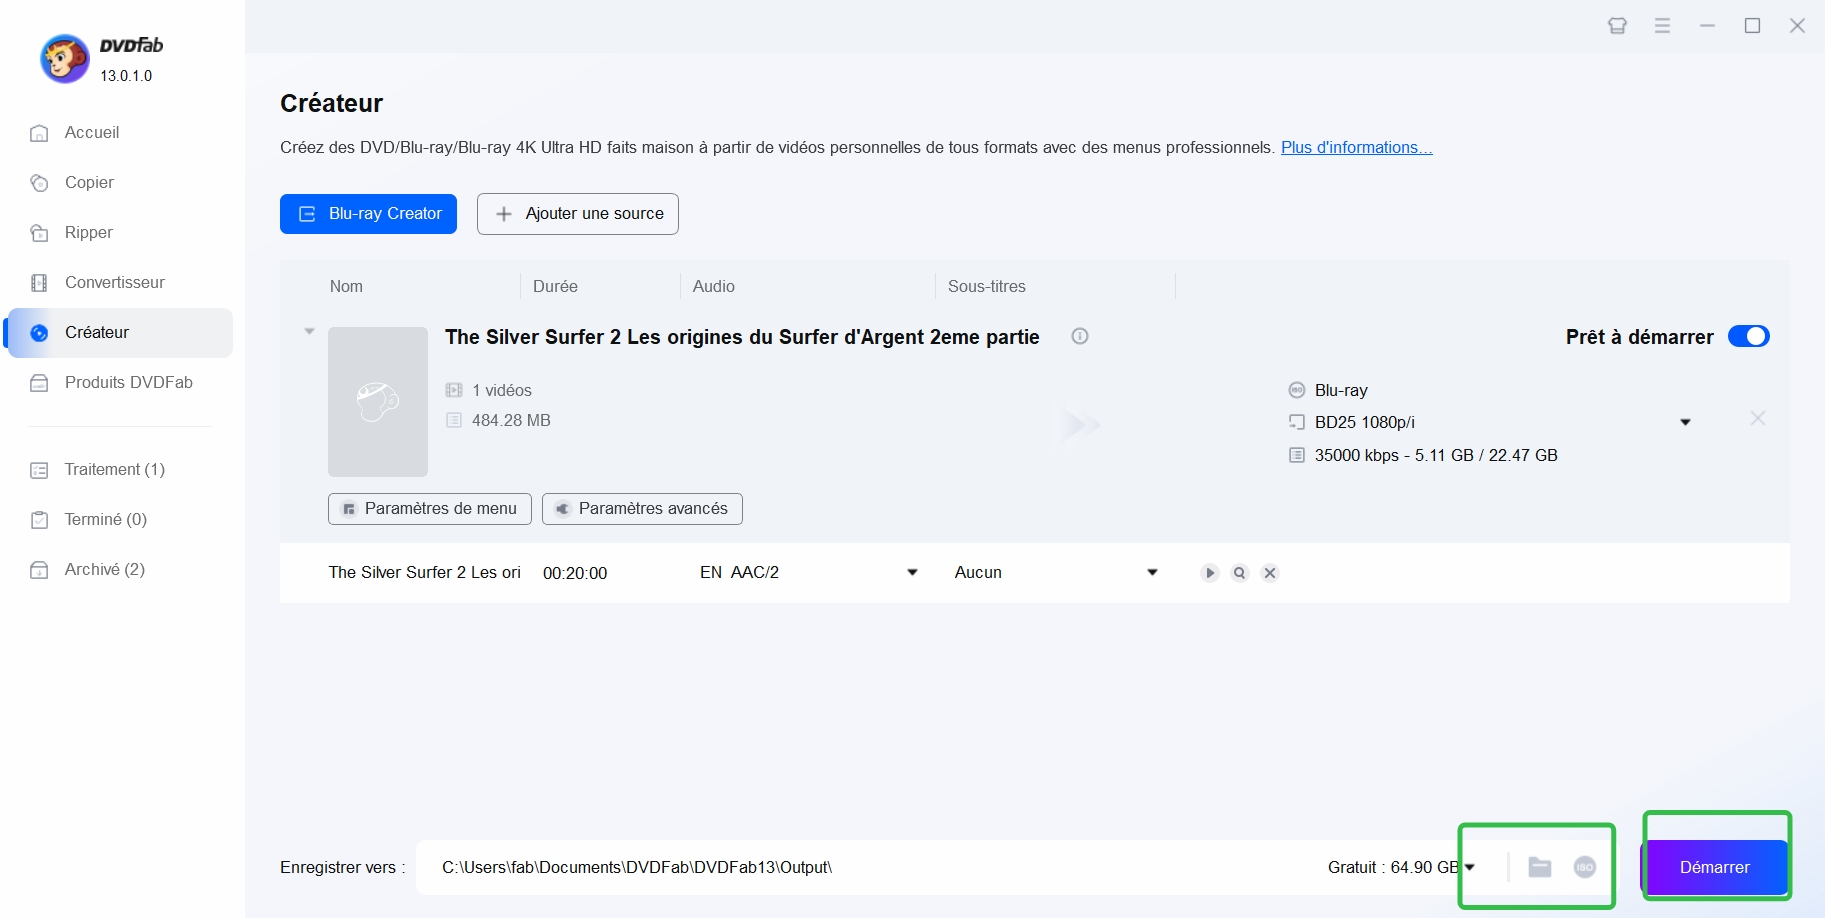Click the Démarrer button

[x=1714, y=868]
